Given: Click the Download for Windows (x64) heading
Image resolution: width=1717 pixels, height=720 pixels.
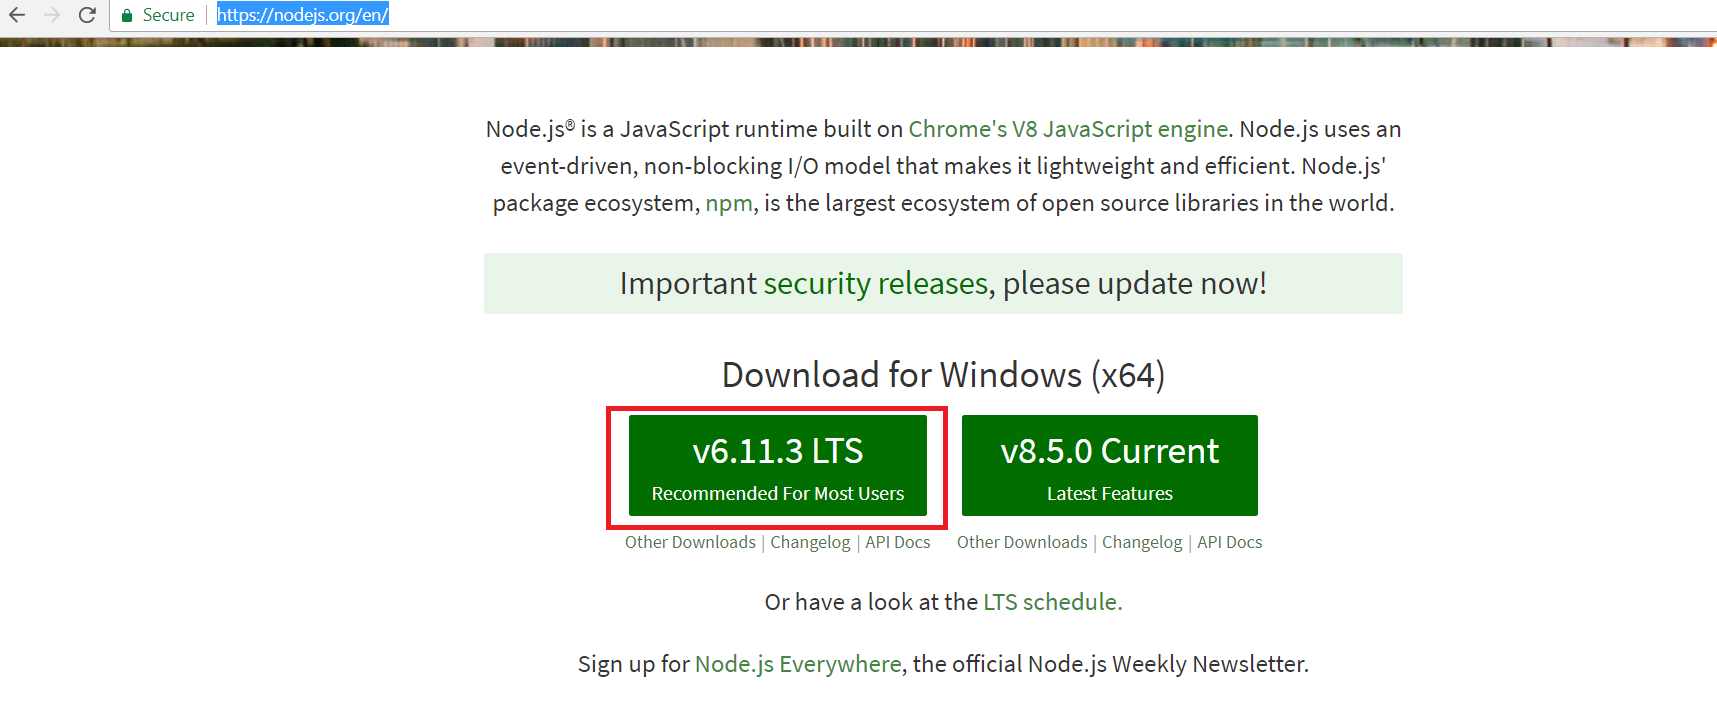Looking at the screenshot, I should coord(943,375).
